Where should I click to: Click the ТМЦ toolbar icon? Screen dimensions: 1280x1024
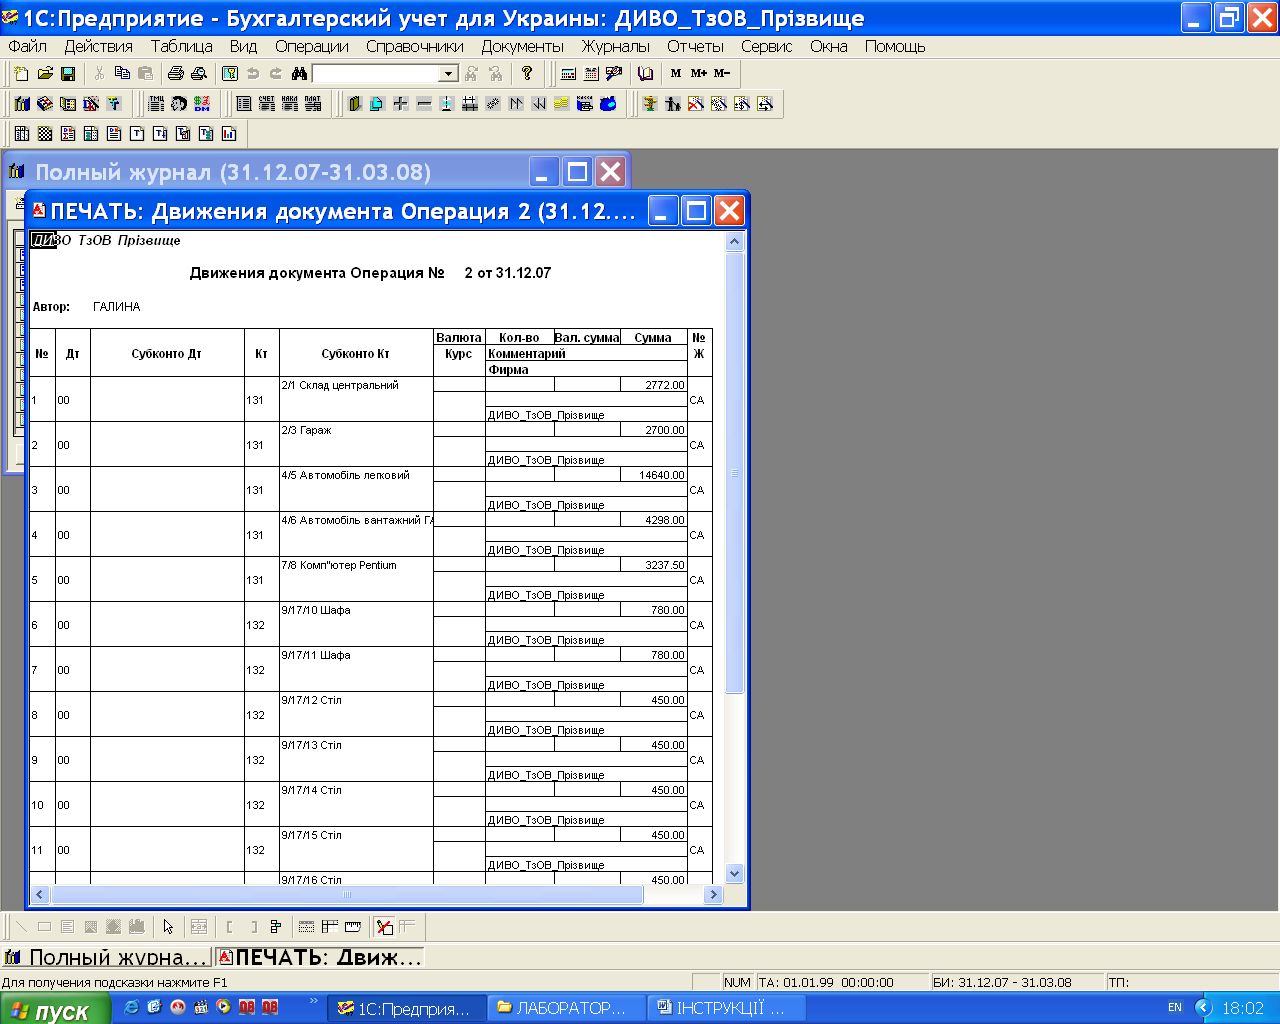(156, 103)
